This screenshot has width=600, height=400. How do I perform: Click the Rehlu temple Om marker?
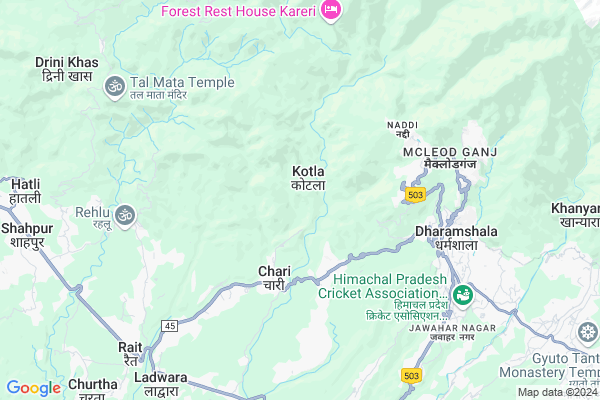[125, 216]
